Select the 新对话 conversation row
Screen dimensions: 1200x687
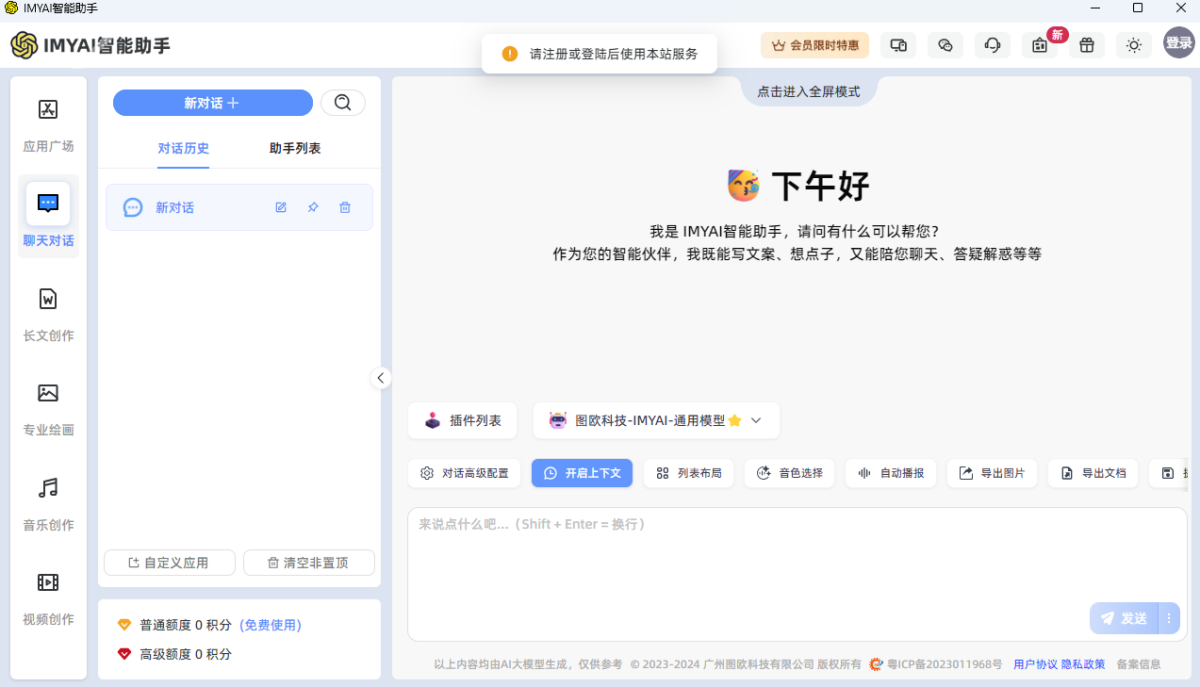(239, 207)
